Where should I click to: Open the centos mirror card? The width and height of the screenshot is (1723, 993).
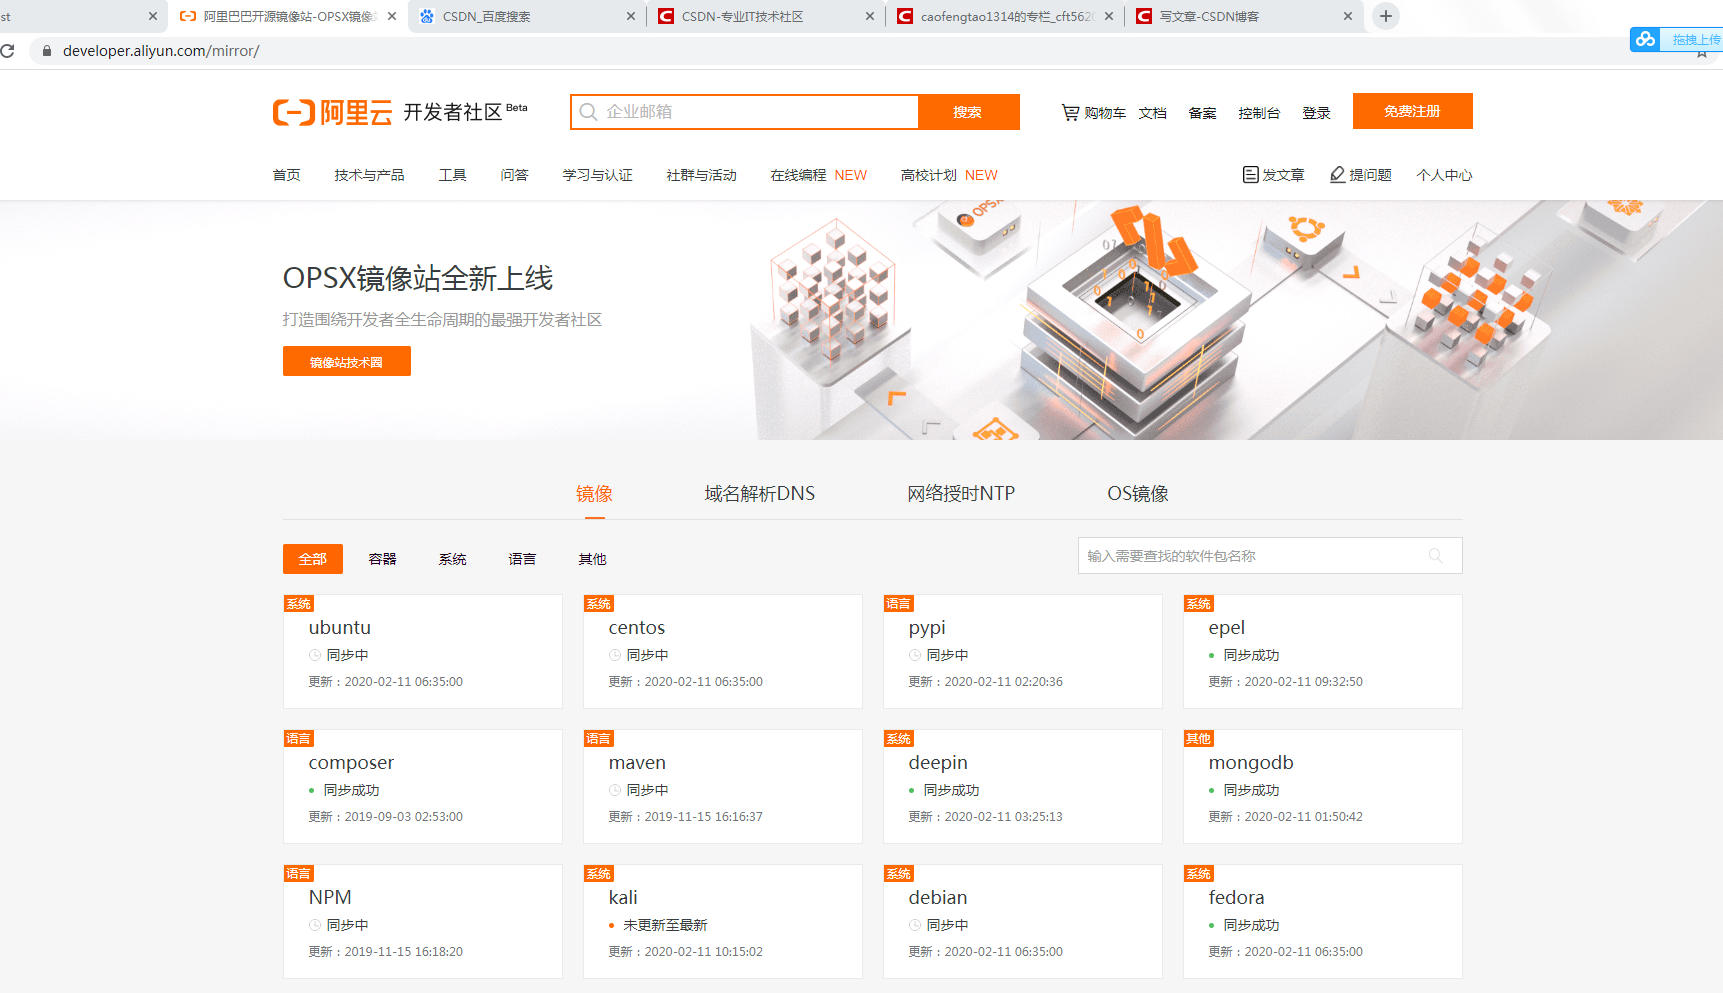pos(723,652)
